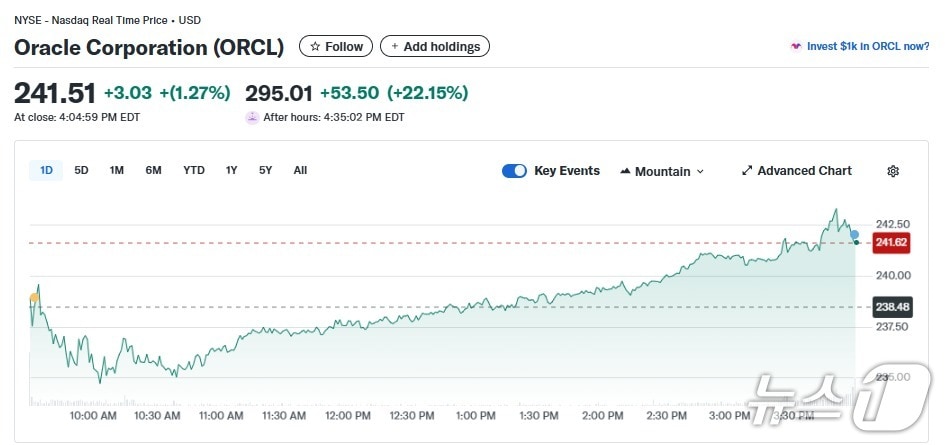Click the red 241.62 price label
This screenshot has width=945, height=445.
coord(890,242)
